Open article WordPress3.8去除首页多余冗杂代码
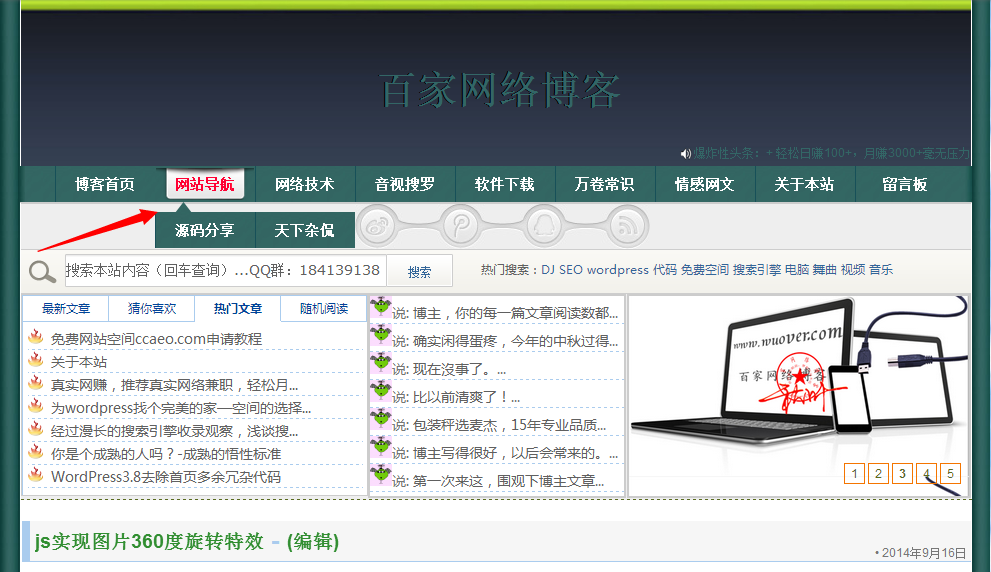 coord(166,477)
